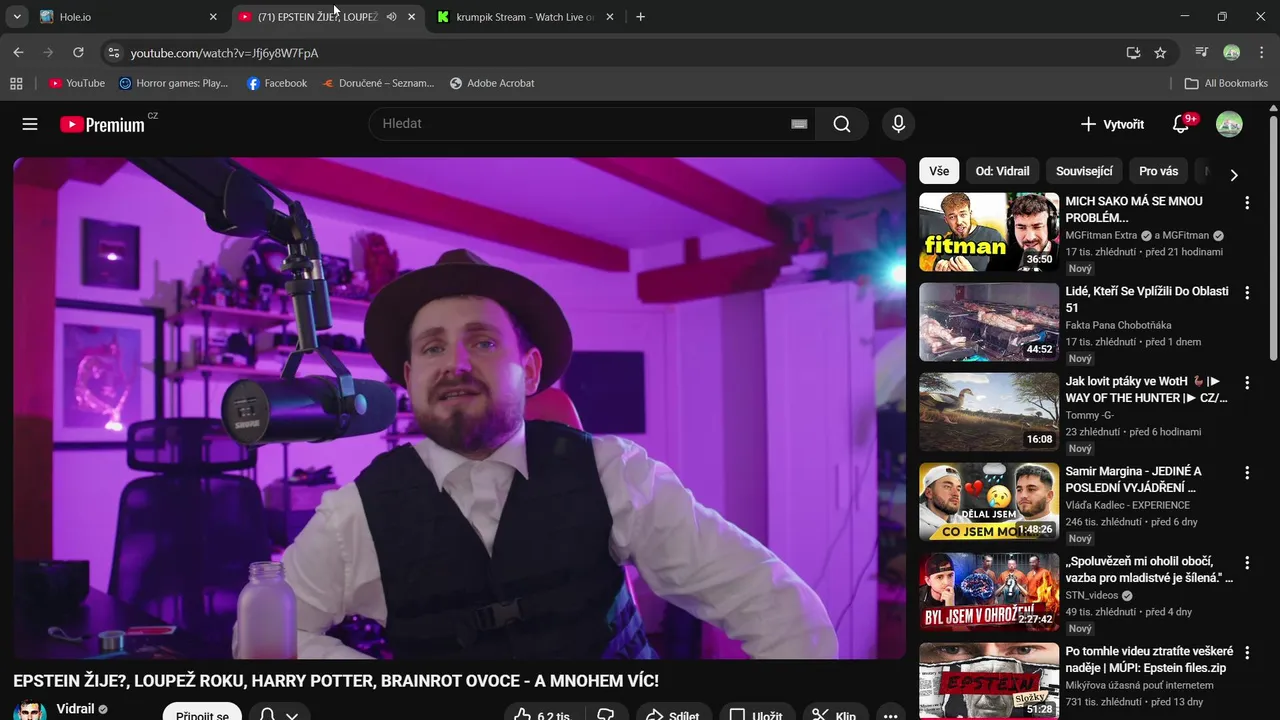The image size is (1280, 720).
Task: Like the video with thumbs up
Action: (x=541, y=715)
